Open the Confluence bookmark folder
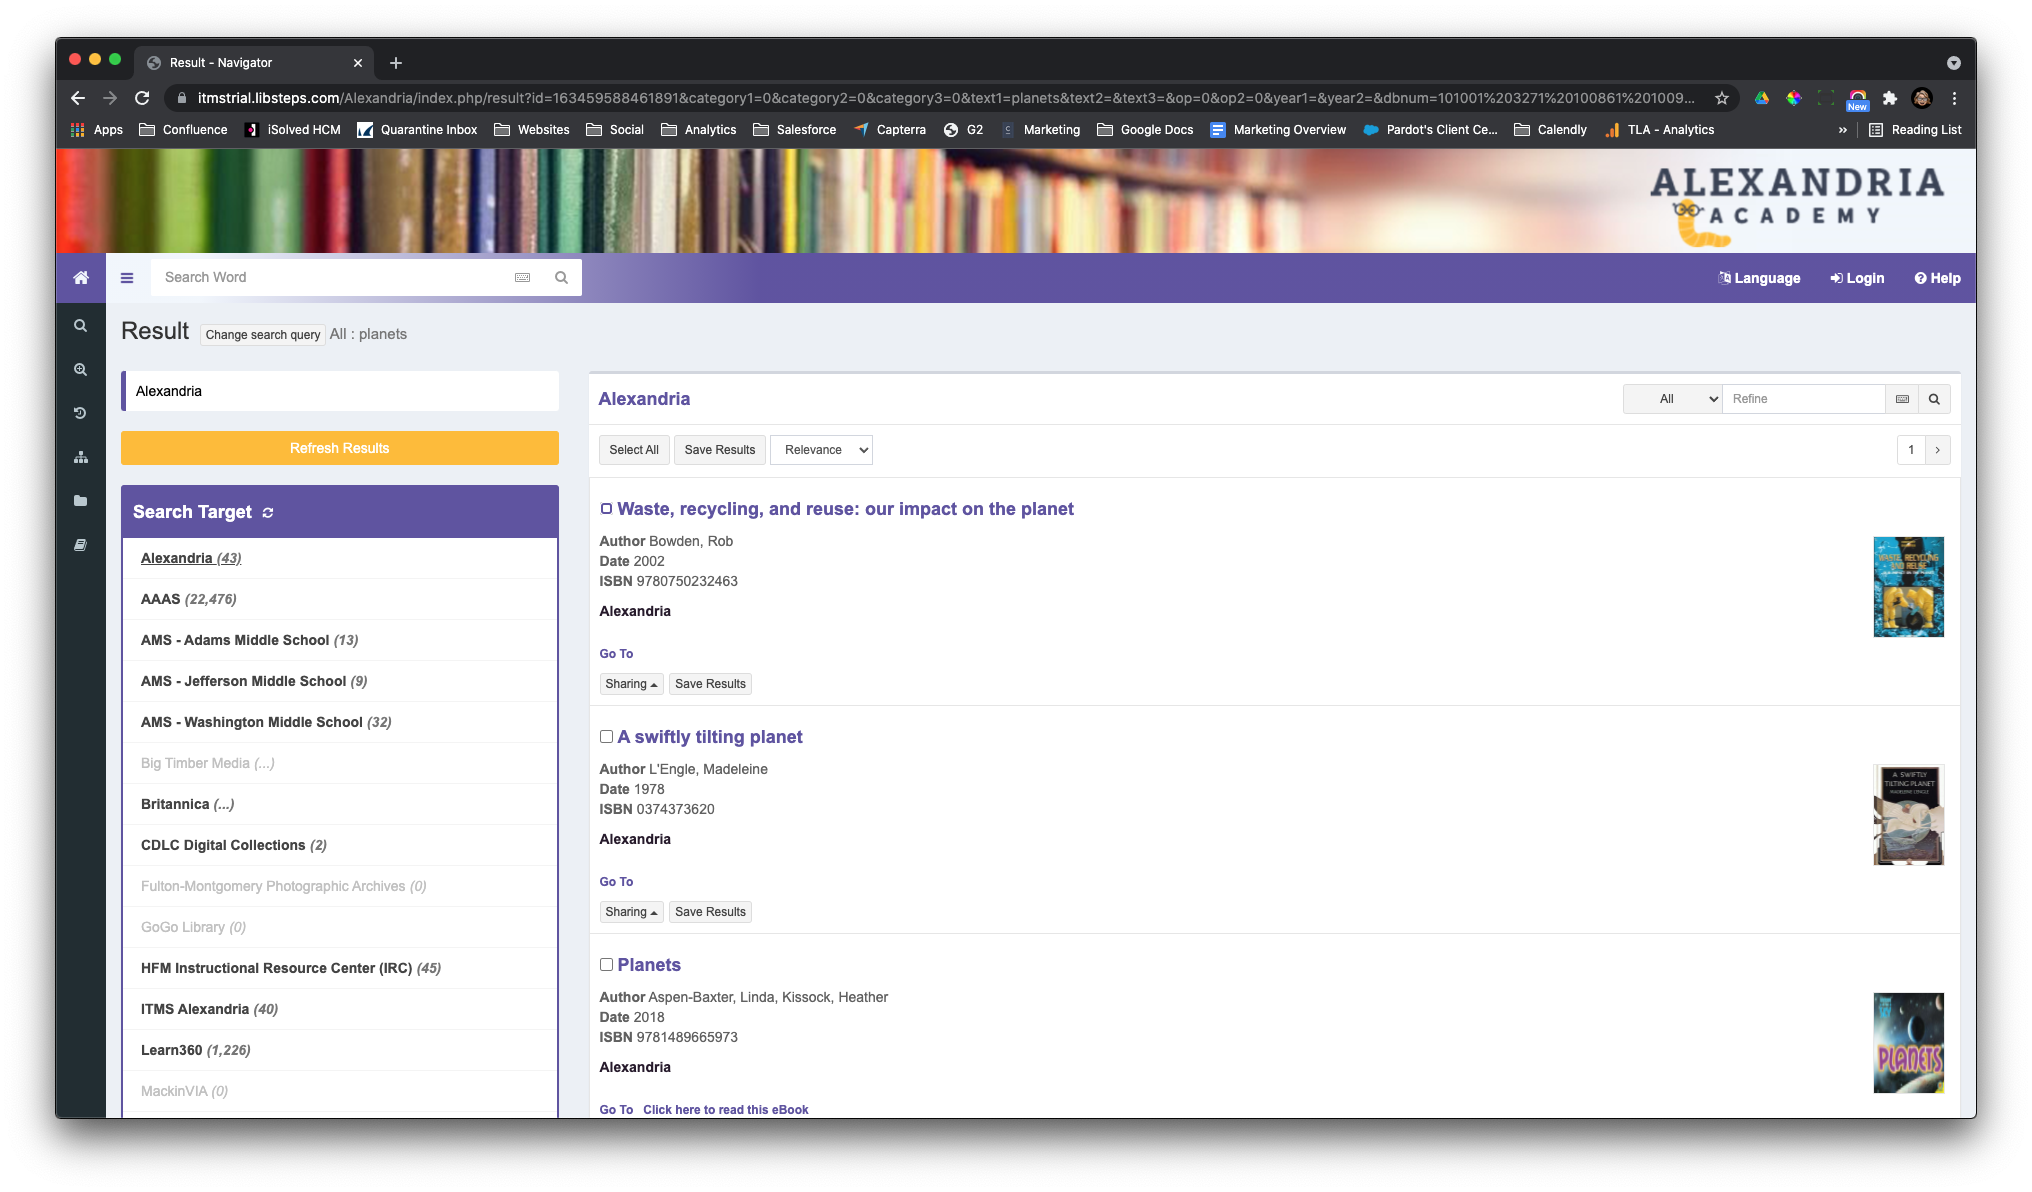 183,130
